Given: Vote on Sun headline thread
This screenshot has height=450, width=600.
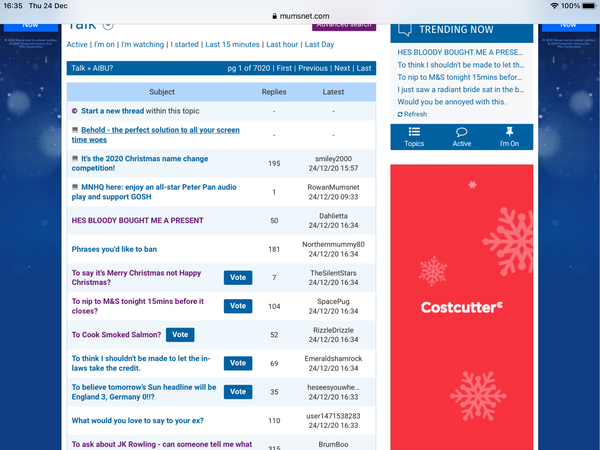Looking at the screenshot, I should tap(238, 392).
